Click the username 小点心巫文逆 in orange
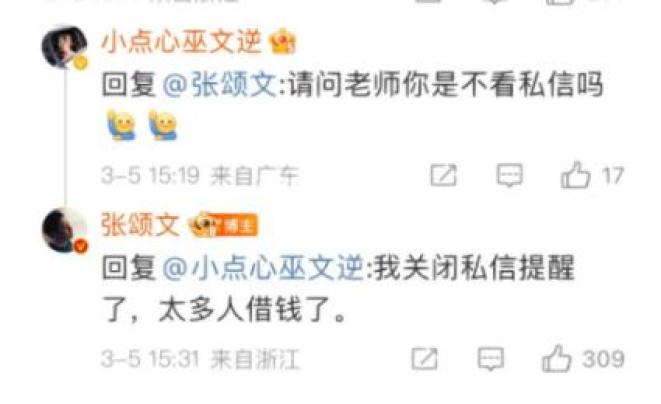Screen dimensions: 661x404 181,43
